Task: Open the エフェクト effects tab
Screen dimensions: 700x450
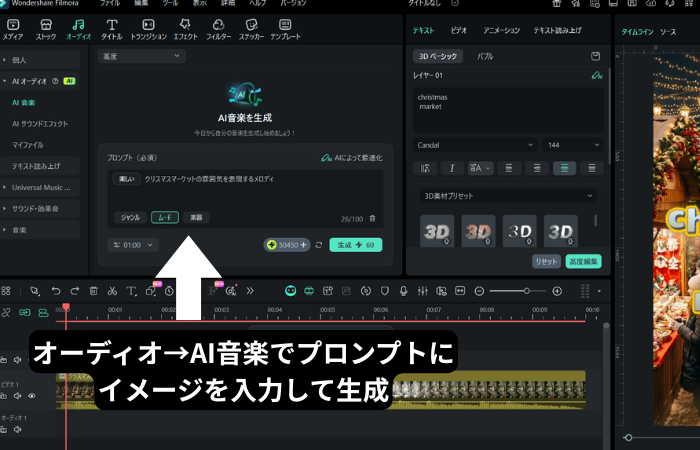Action: pyautogui.click(x=185, y=29)
